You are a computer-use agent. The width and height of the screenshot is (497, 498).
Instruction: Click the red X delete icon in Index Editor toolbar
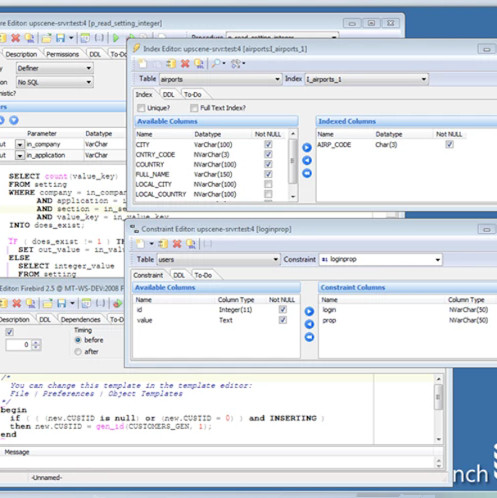[x=185, y=63]
